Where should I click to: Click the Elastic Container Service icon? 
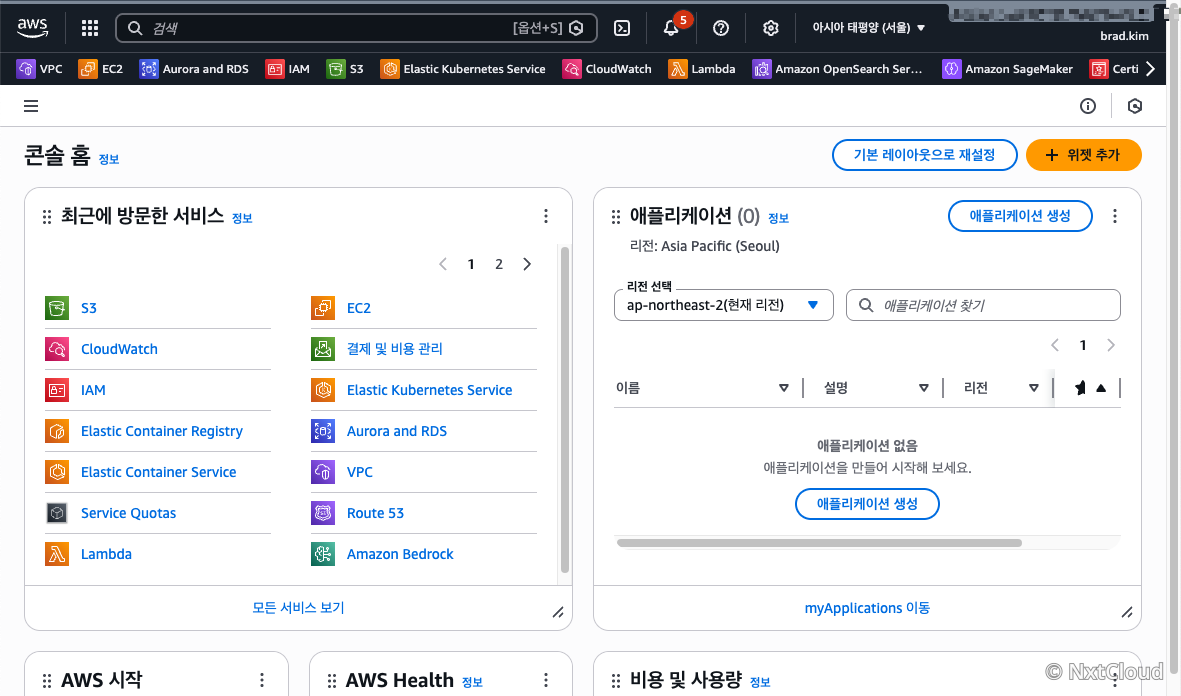(57, 472)
